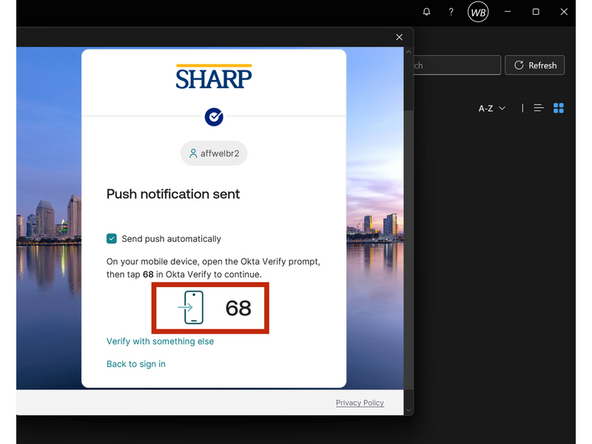
Task: Click the SHARP logo
Action: pyautogui.click(x=214, y=77)
